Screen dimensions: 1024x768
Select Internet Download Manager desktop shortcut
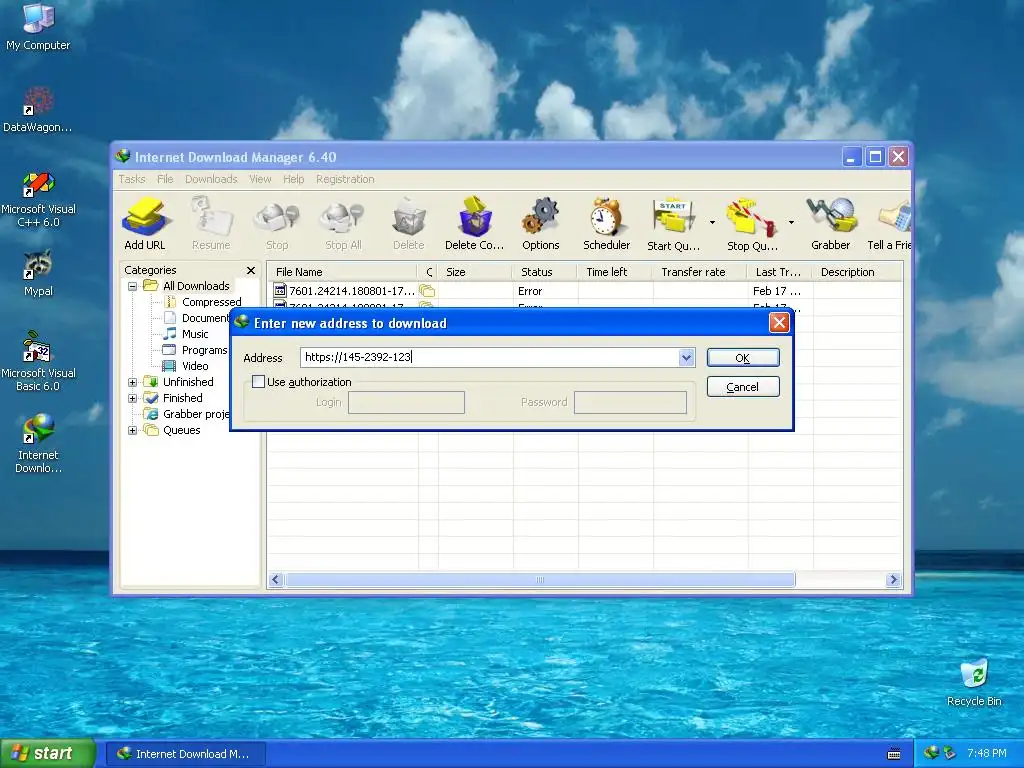tap(38, 429)
